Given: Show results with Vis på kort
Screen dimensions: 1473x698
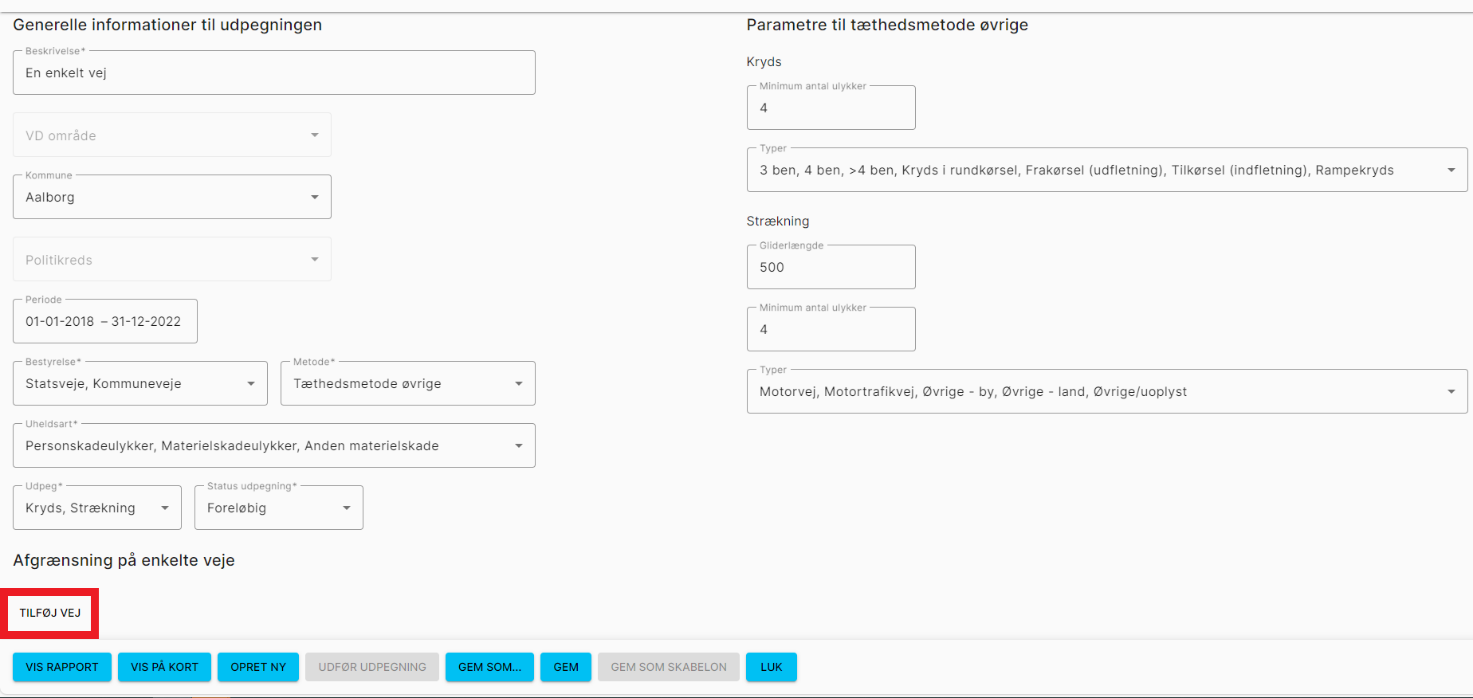Looking at the screenshot, I should tap(164, 667).
